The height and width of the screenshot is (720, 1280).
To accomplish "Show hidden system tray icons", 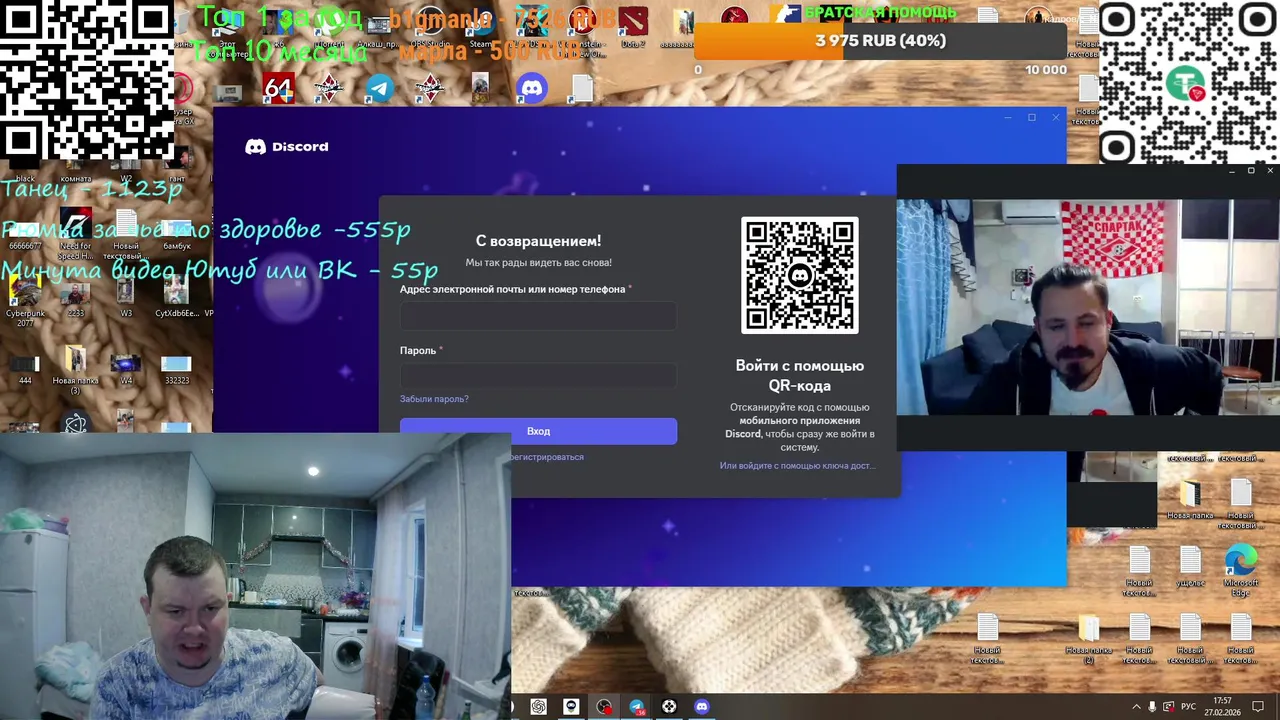I will pyautogui.click(x=1136, y=706).
